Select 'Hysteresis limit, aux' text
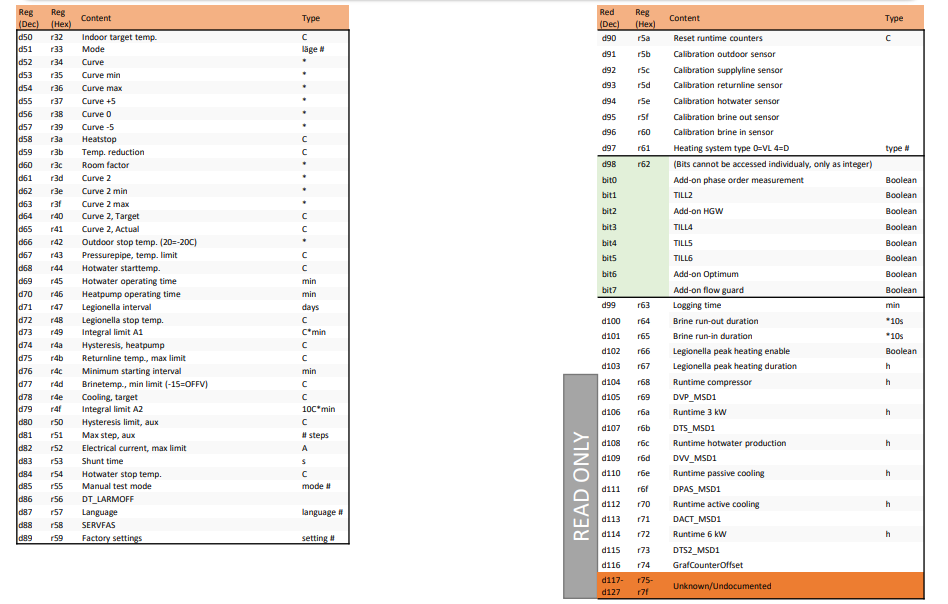This screenshot has height=604, width=948. pyautogui.click(x=120, y=422)
